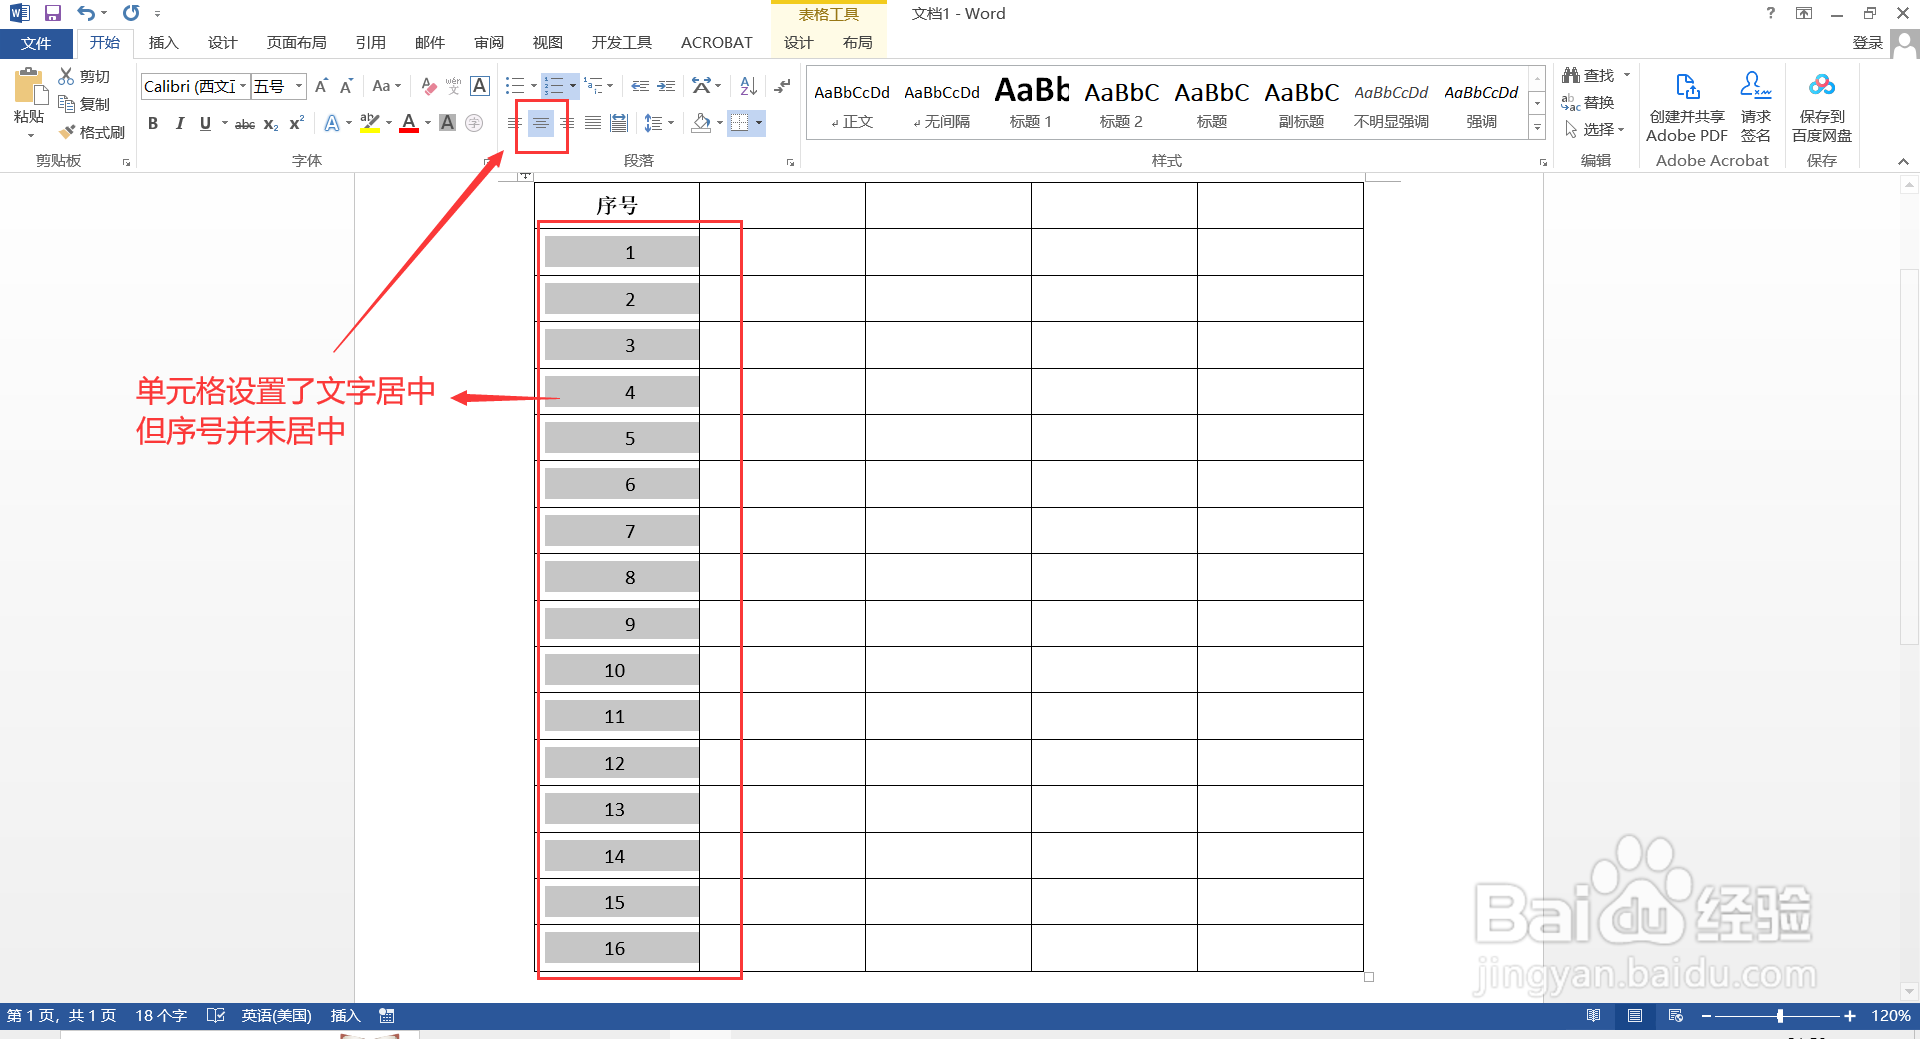Click the text highlight color button
1920x1039 pixels.
(369, 123)
